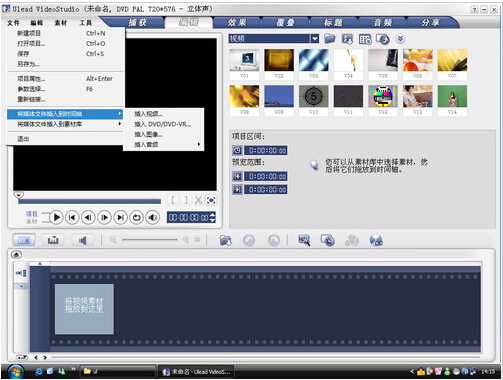Open Audio view speaker icon
Screen dimensions: 503x380
[x=82, y=240]
